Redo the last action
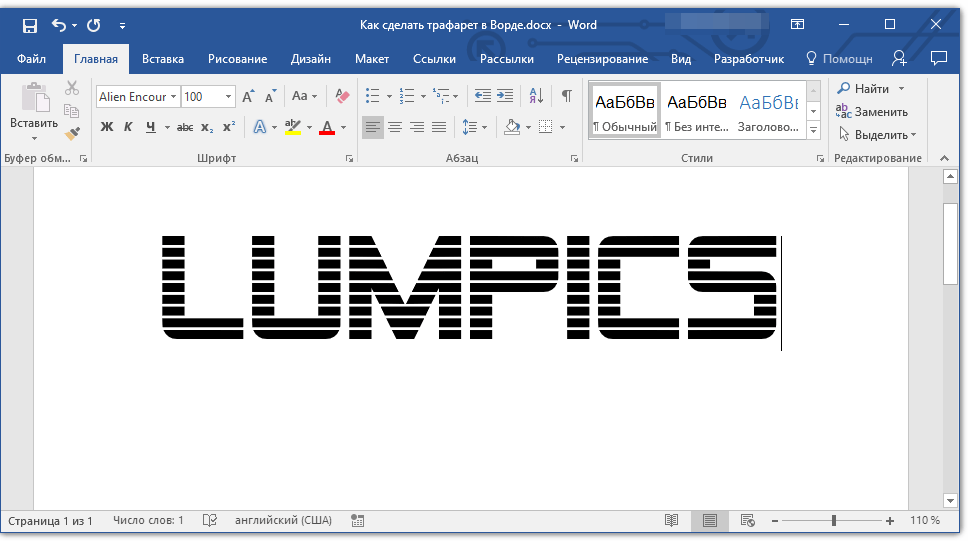This screenshot has width=968, height=541. pyautogui.click(x=94, y=25)
